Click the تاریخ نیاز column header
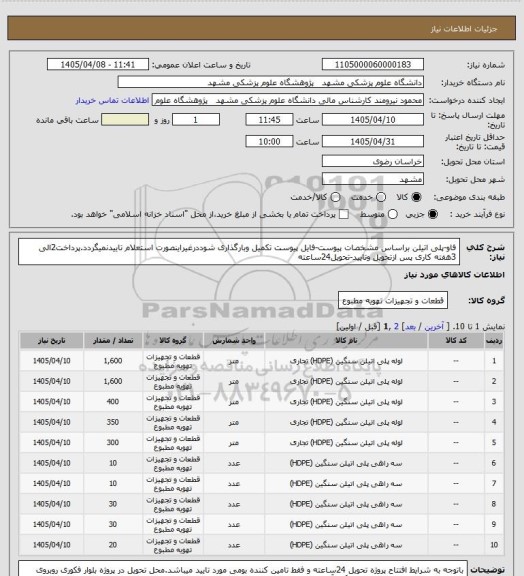Image resolution: width=524 pixels, height=576 pixels. click(51, 341)
